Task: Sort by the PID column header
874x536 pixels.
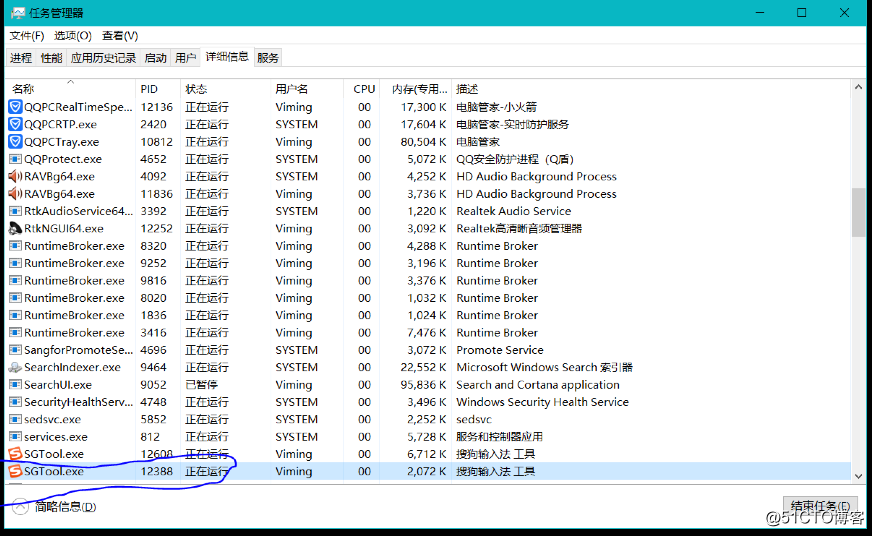Action: [x=158, y=89]
